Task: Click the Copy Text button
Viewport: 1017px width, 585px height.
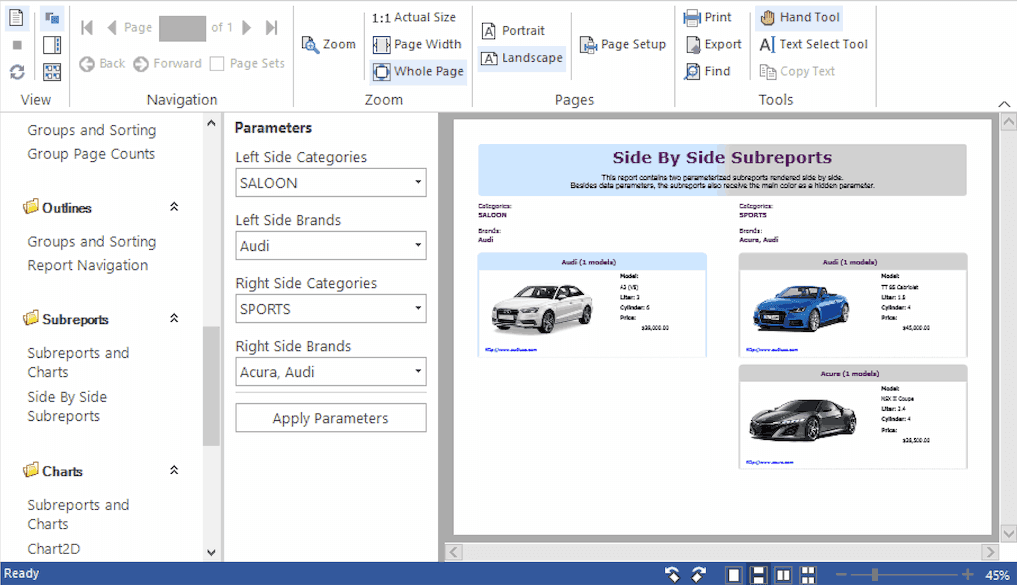Action: [x=797, y=71]
